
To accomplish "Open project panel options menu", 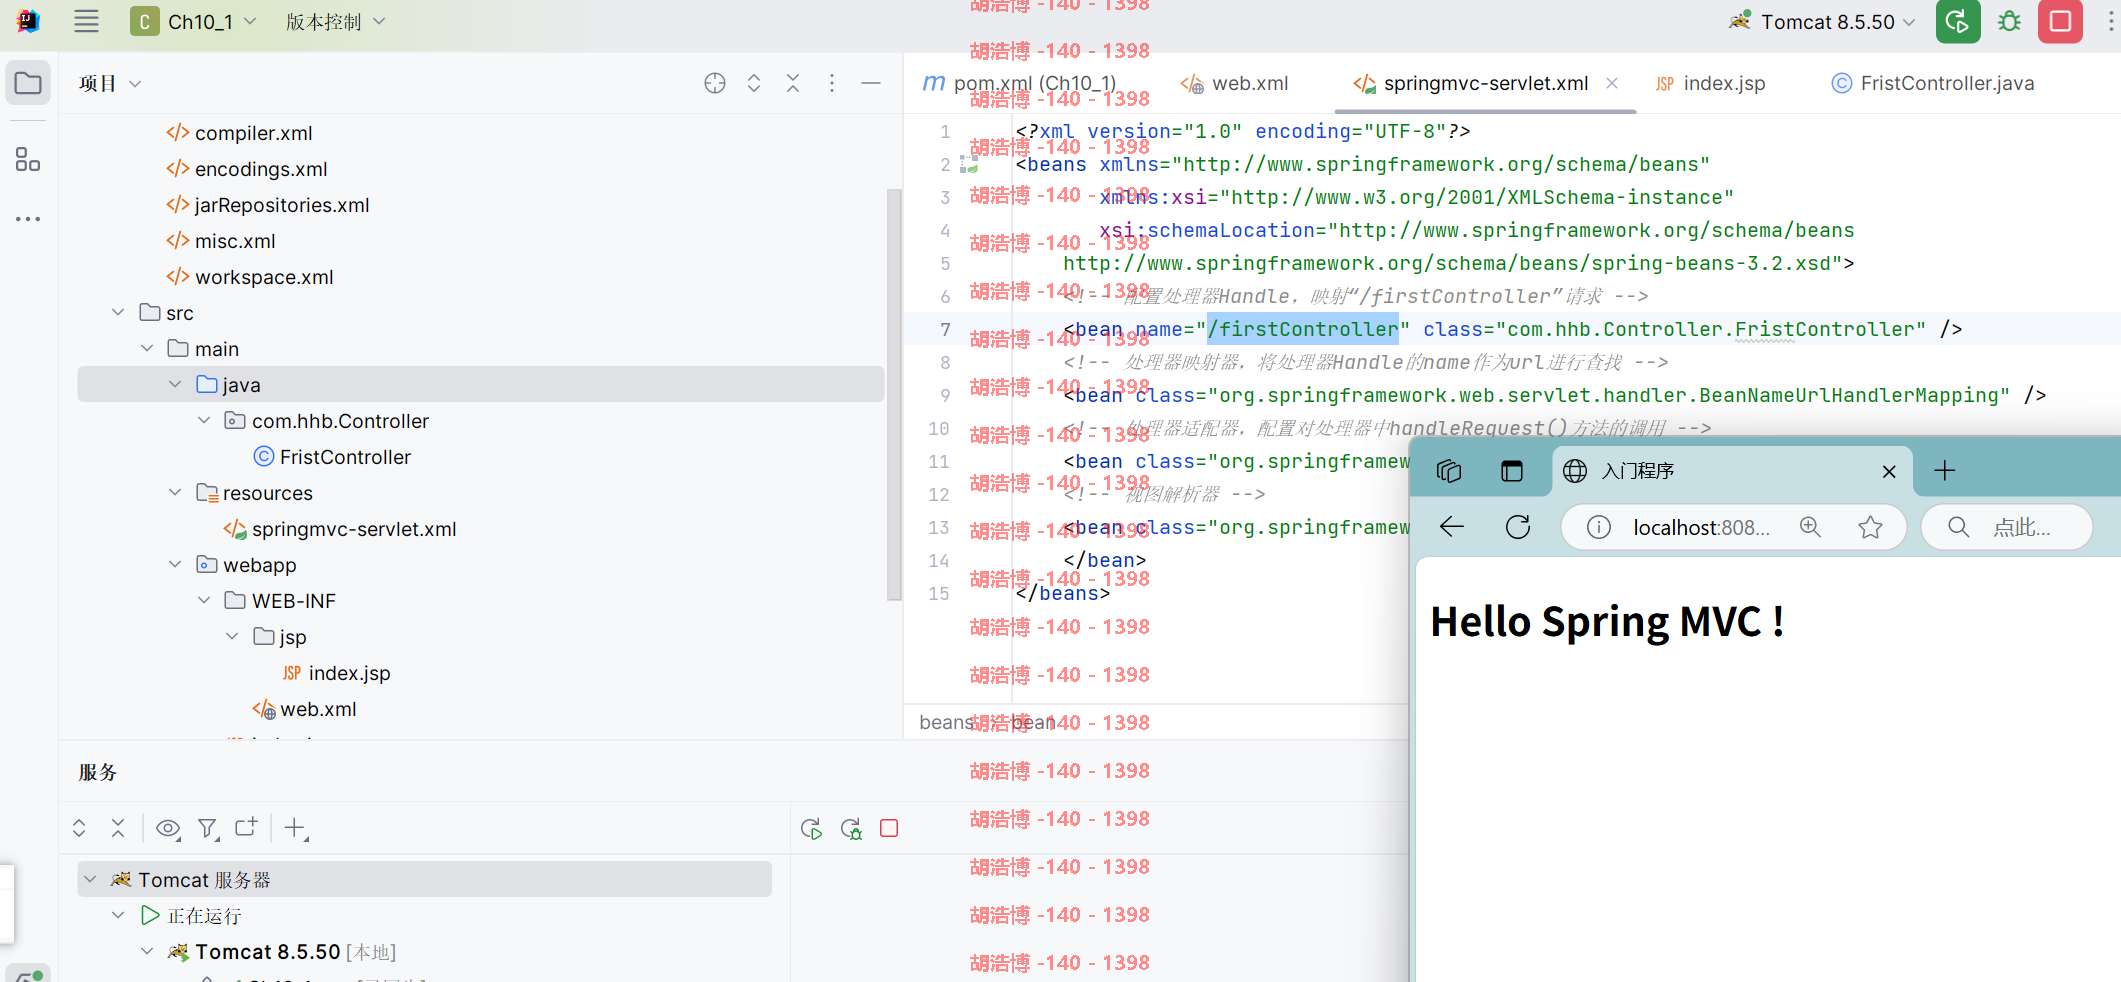I will (832, 83).
